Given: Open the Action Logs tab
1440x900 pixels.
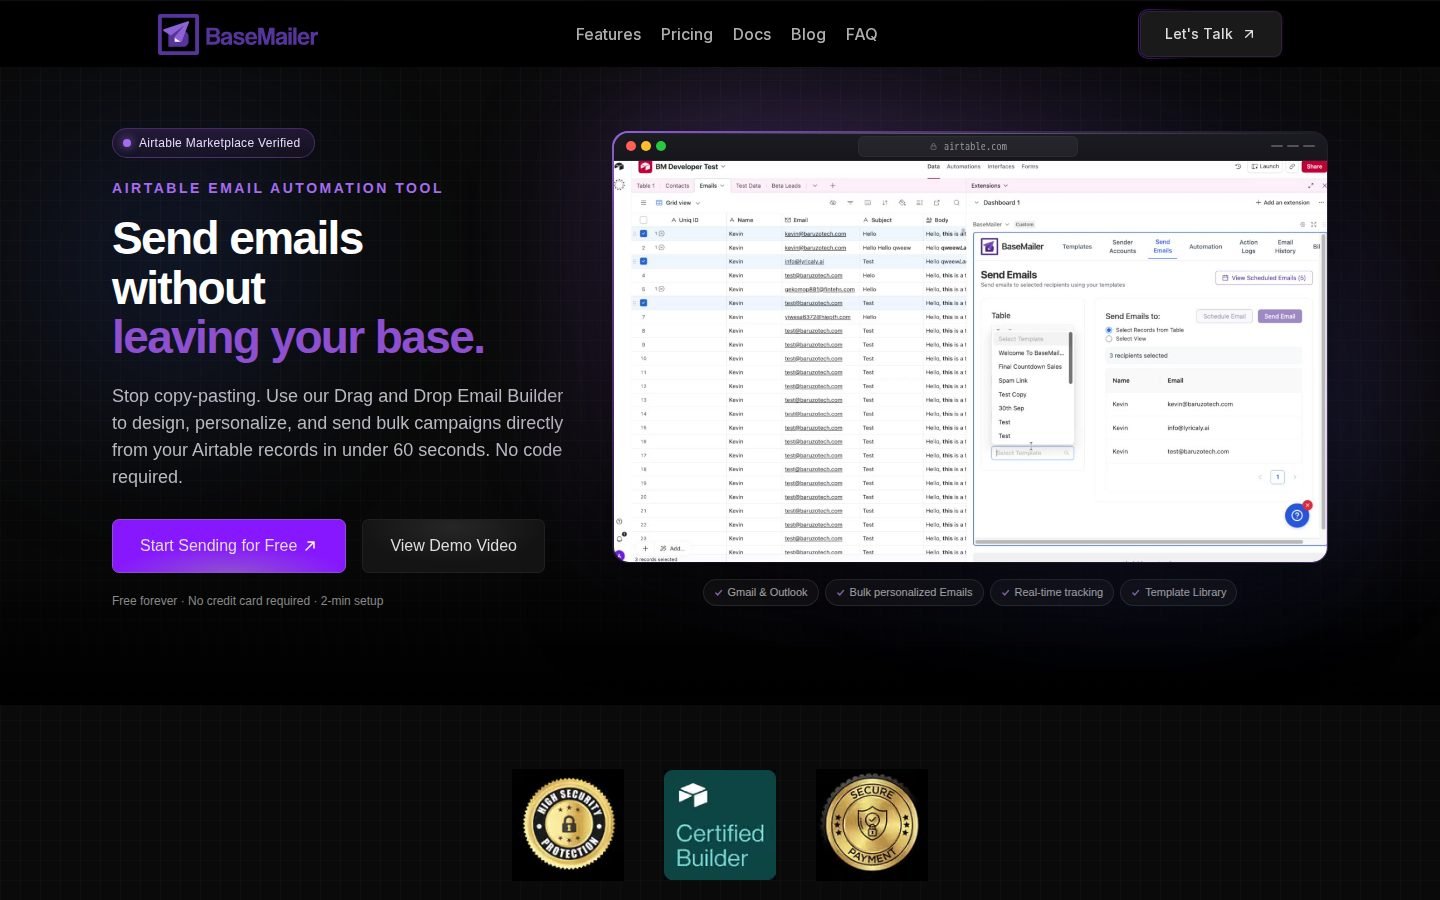Looking at the screenshot, I should pos(1249,247).
